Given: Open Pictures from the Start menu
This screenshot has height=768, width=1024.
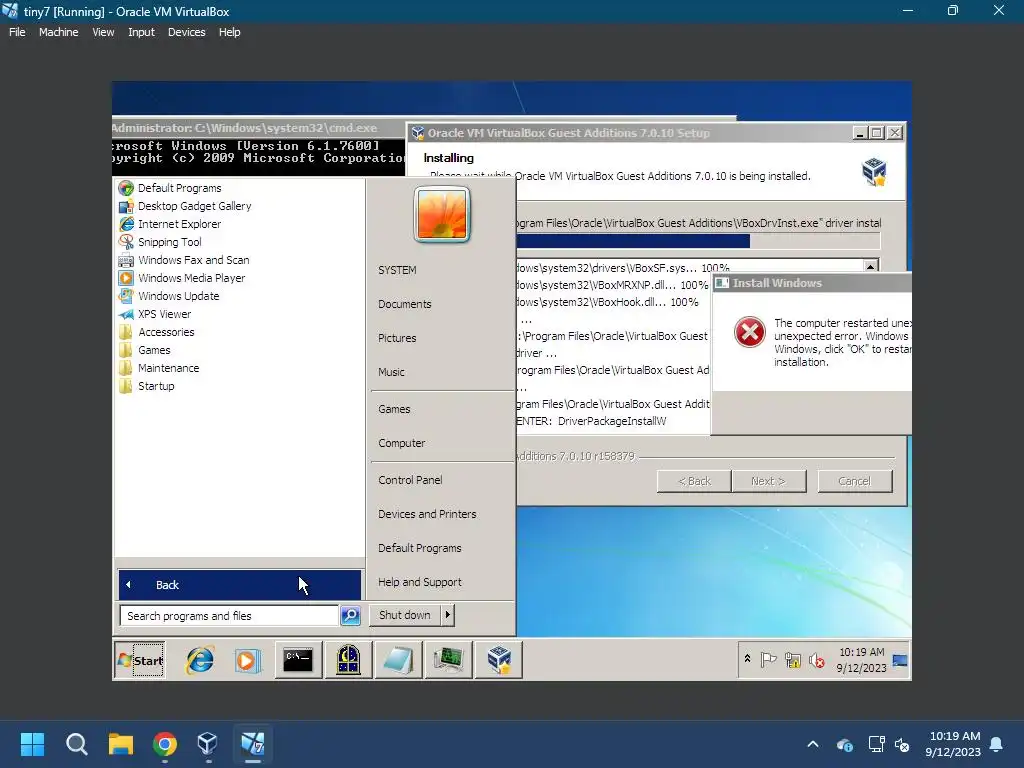Looking at the screenshot, I should (397, 338).
